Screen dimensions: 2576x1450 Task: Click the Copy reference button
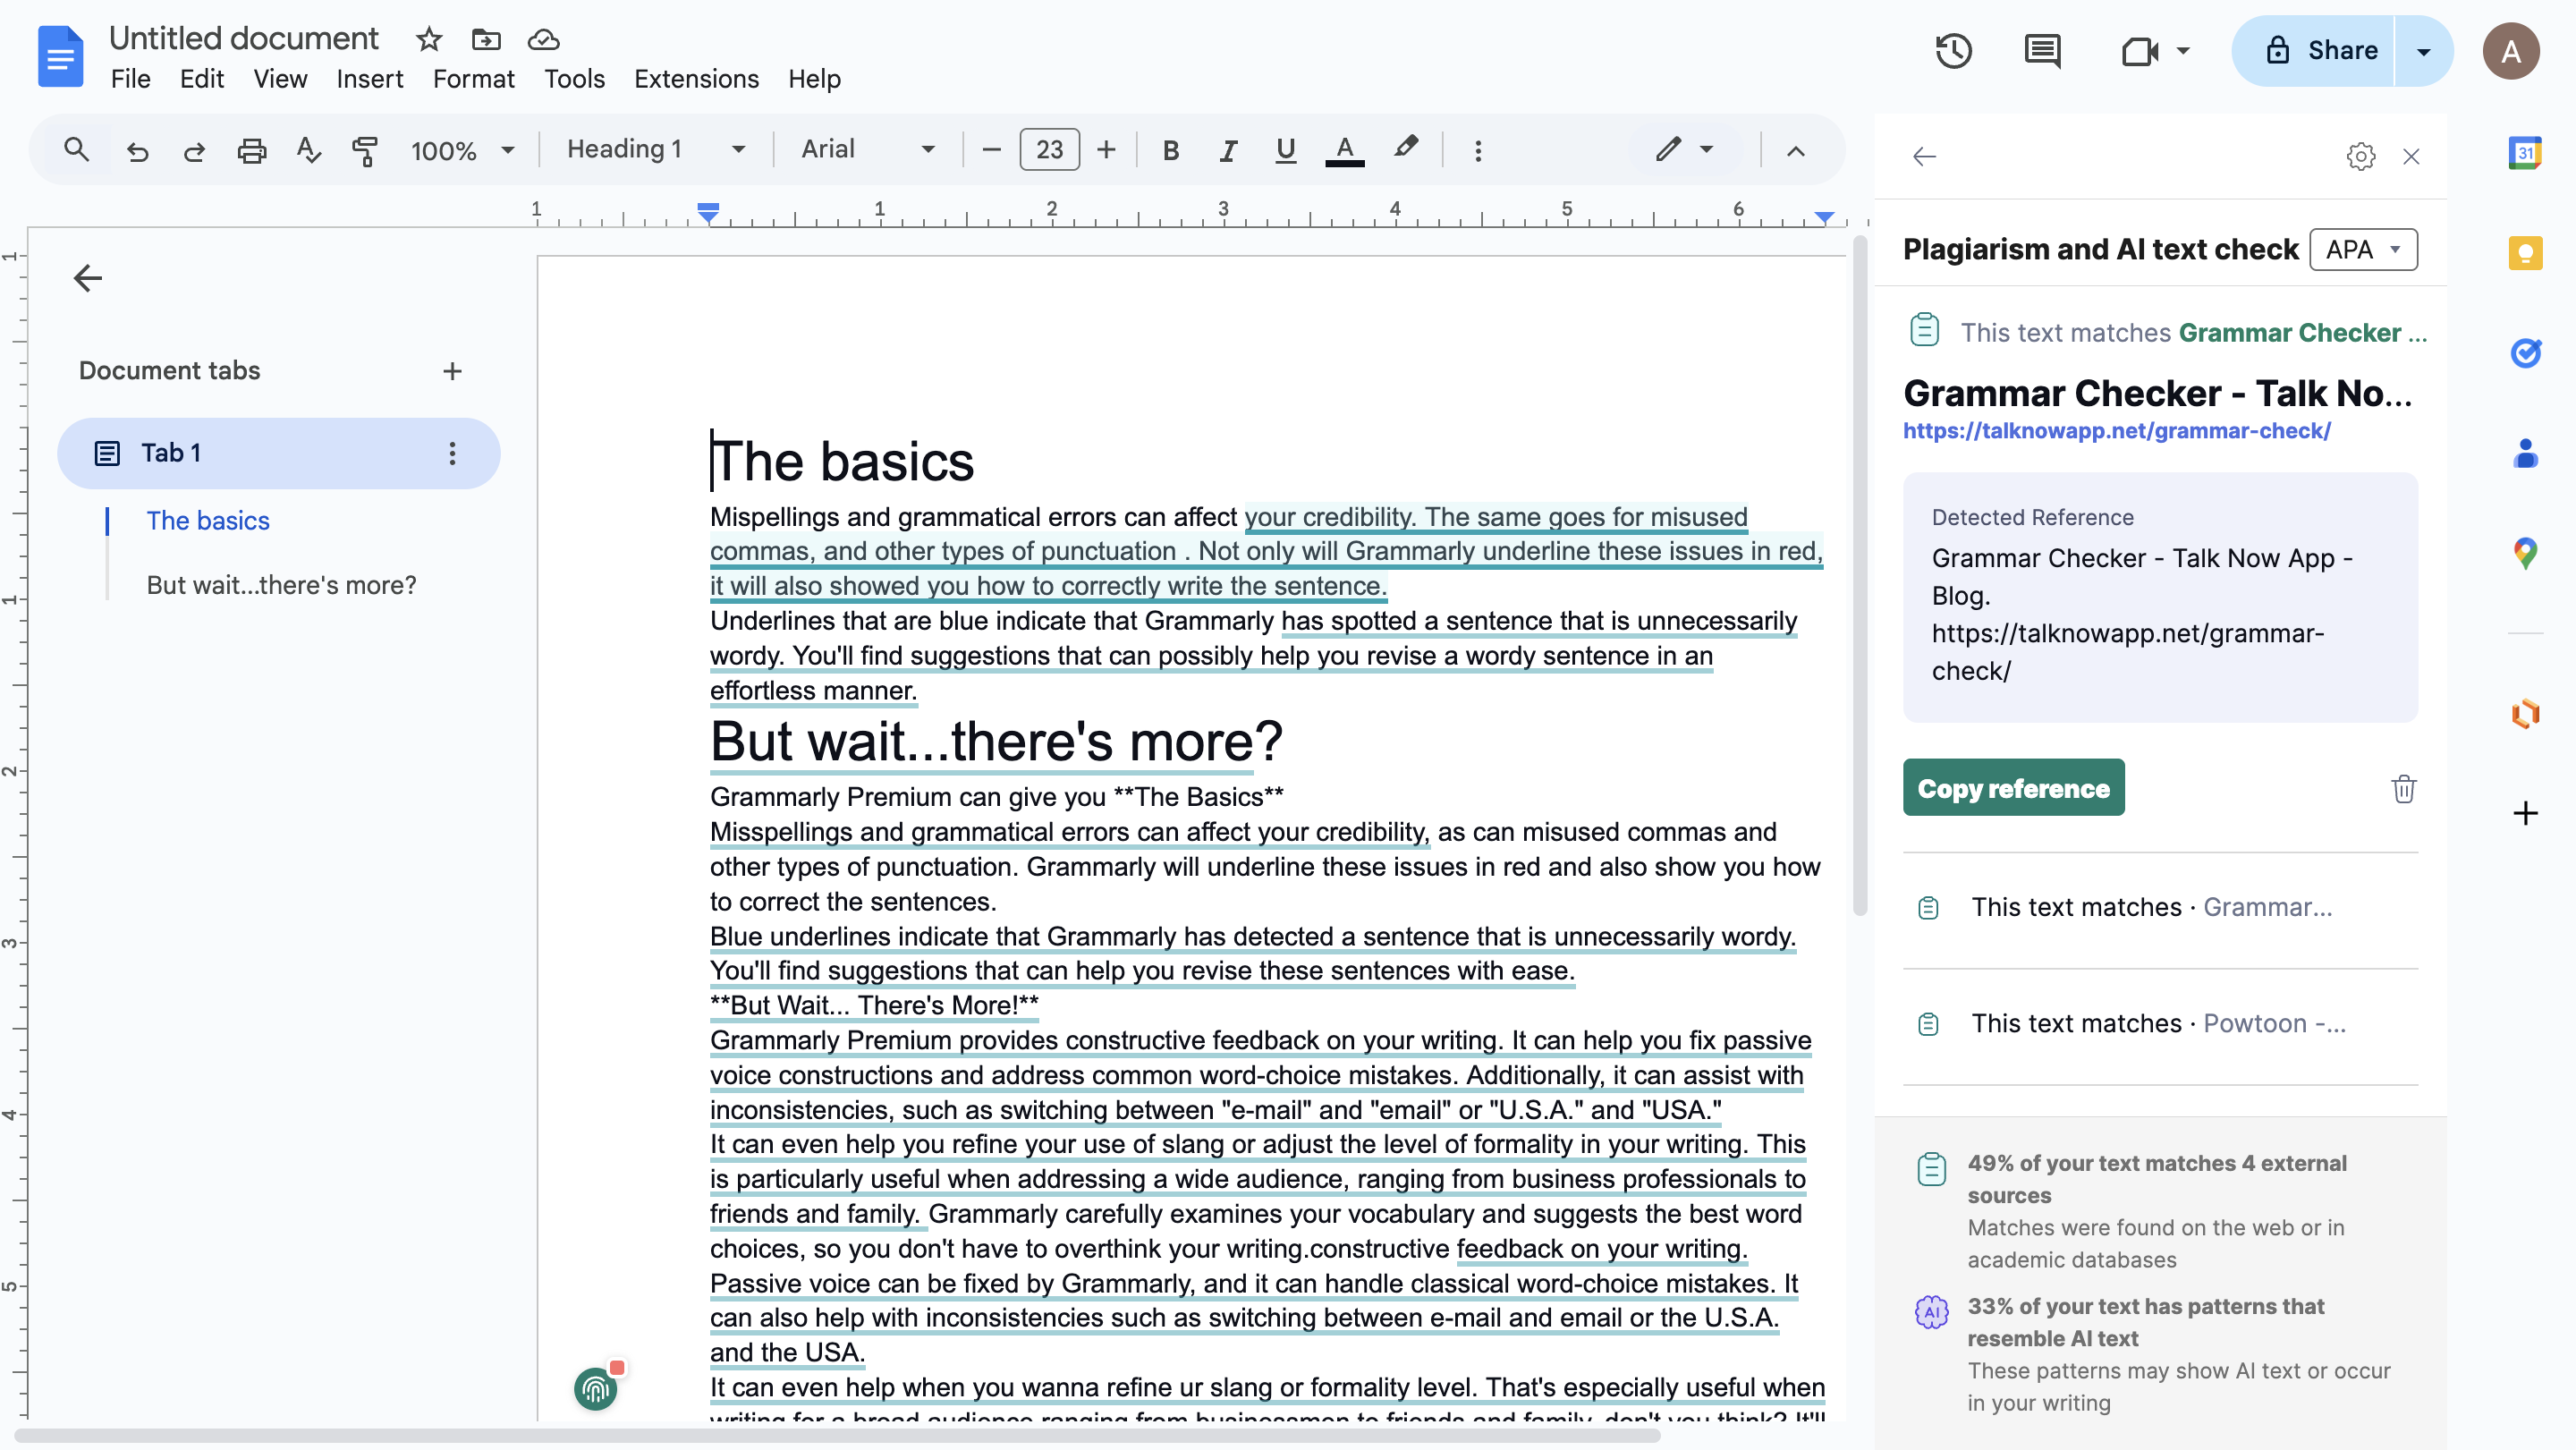pos(2013,787)
